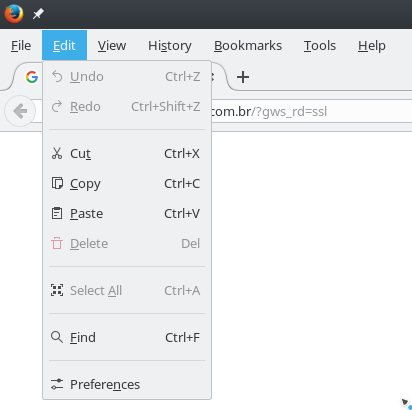The width and height of the screenshot is (412, 410).
Task: Open a new tab with plus button
Action: [243, 77]
